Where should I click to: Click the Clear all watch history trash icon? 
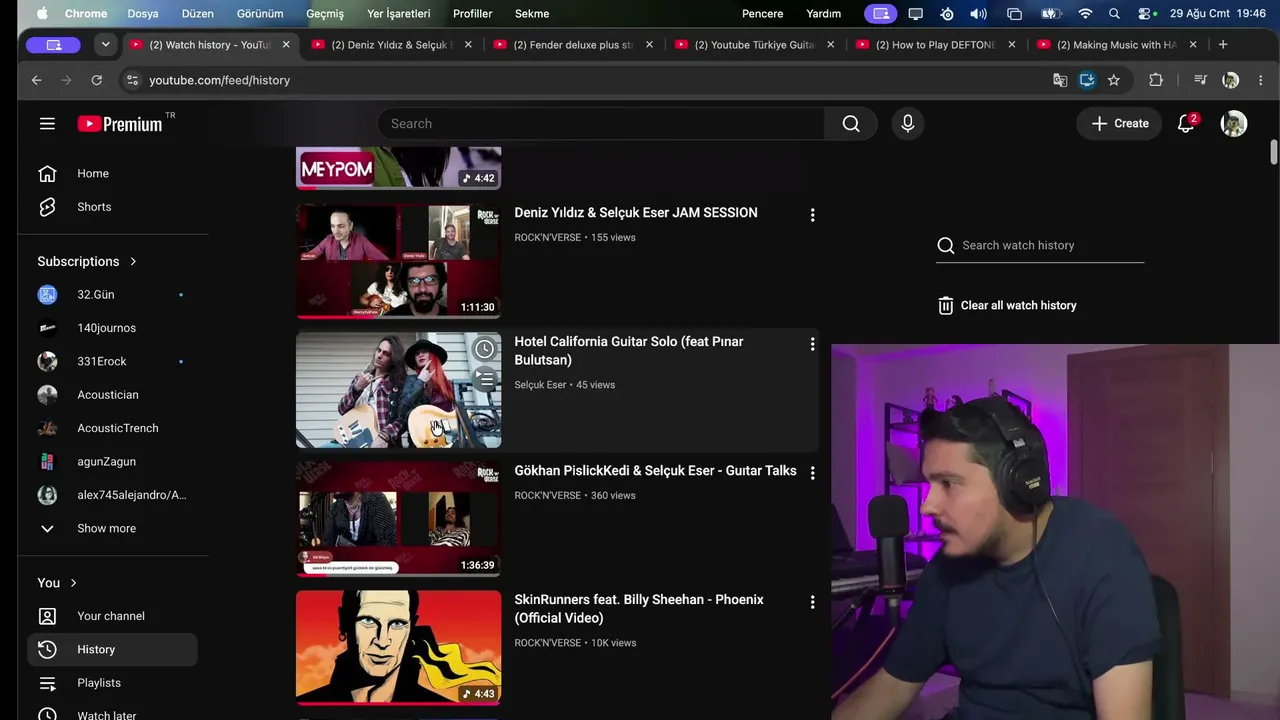[946, 305]
